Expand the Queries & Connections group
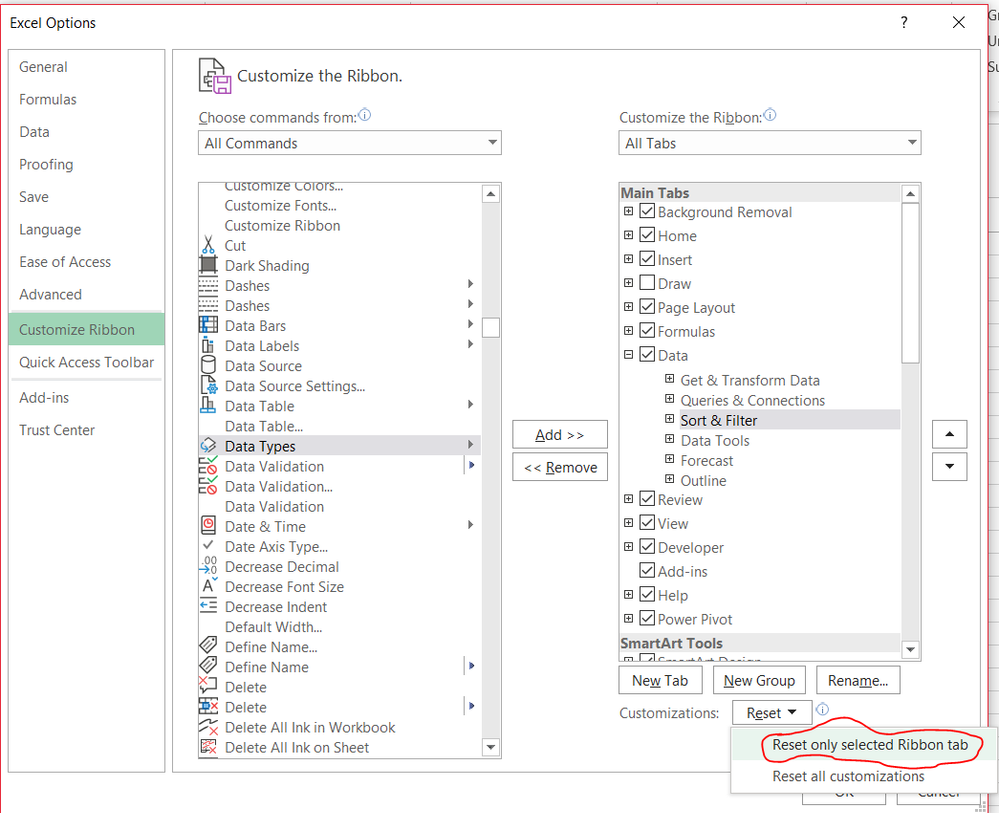The width and height of the screenshot is (999, 813). pos(670,399)
